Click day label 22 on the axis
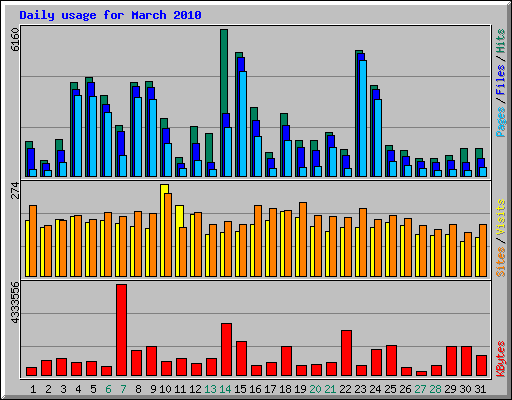The height and width of the screenshot is (400, 512). click(345, 389)
